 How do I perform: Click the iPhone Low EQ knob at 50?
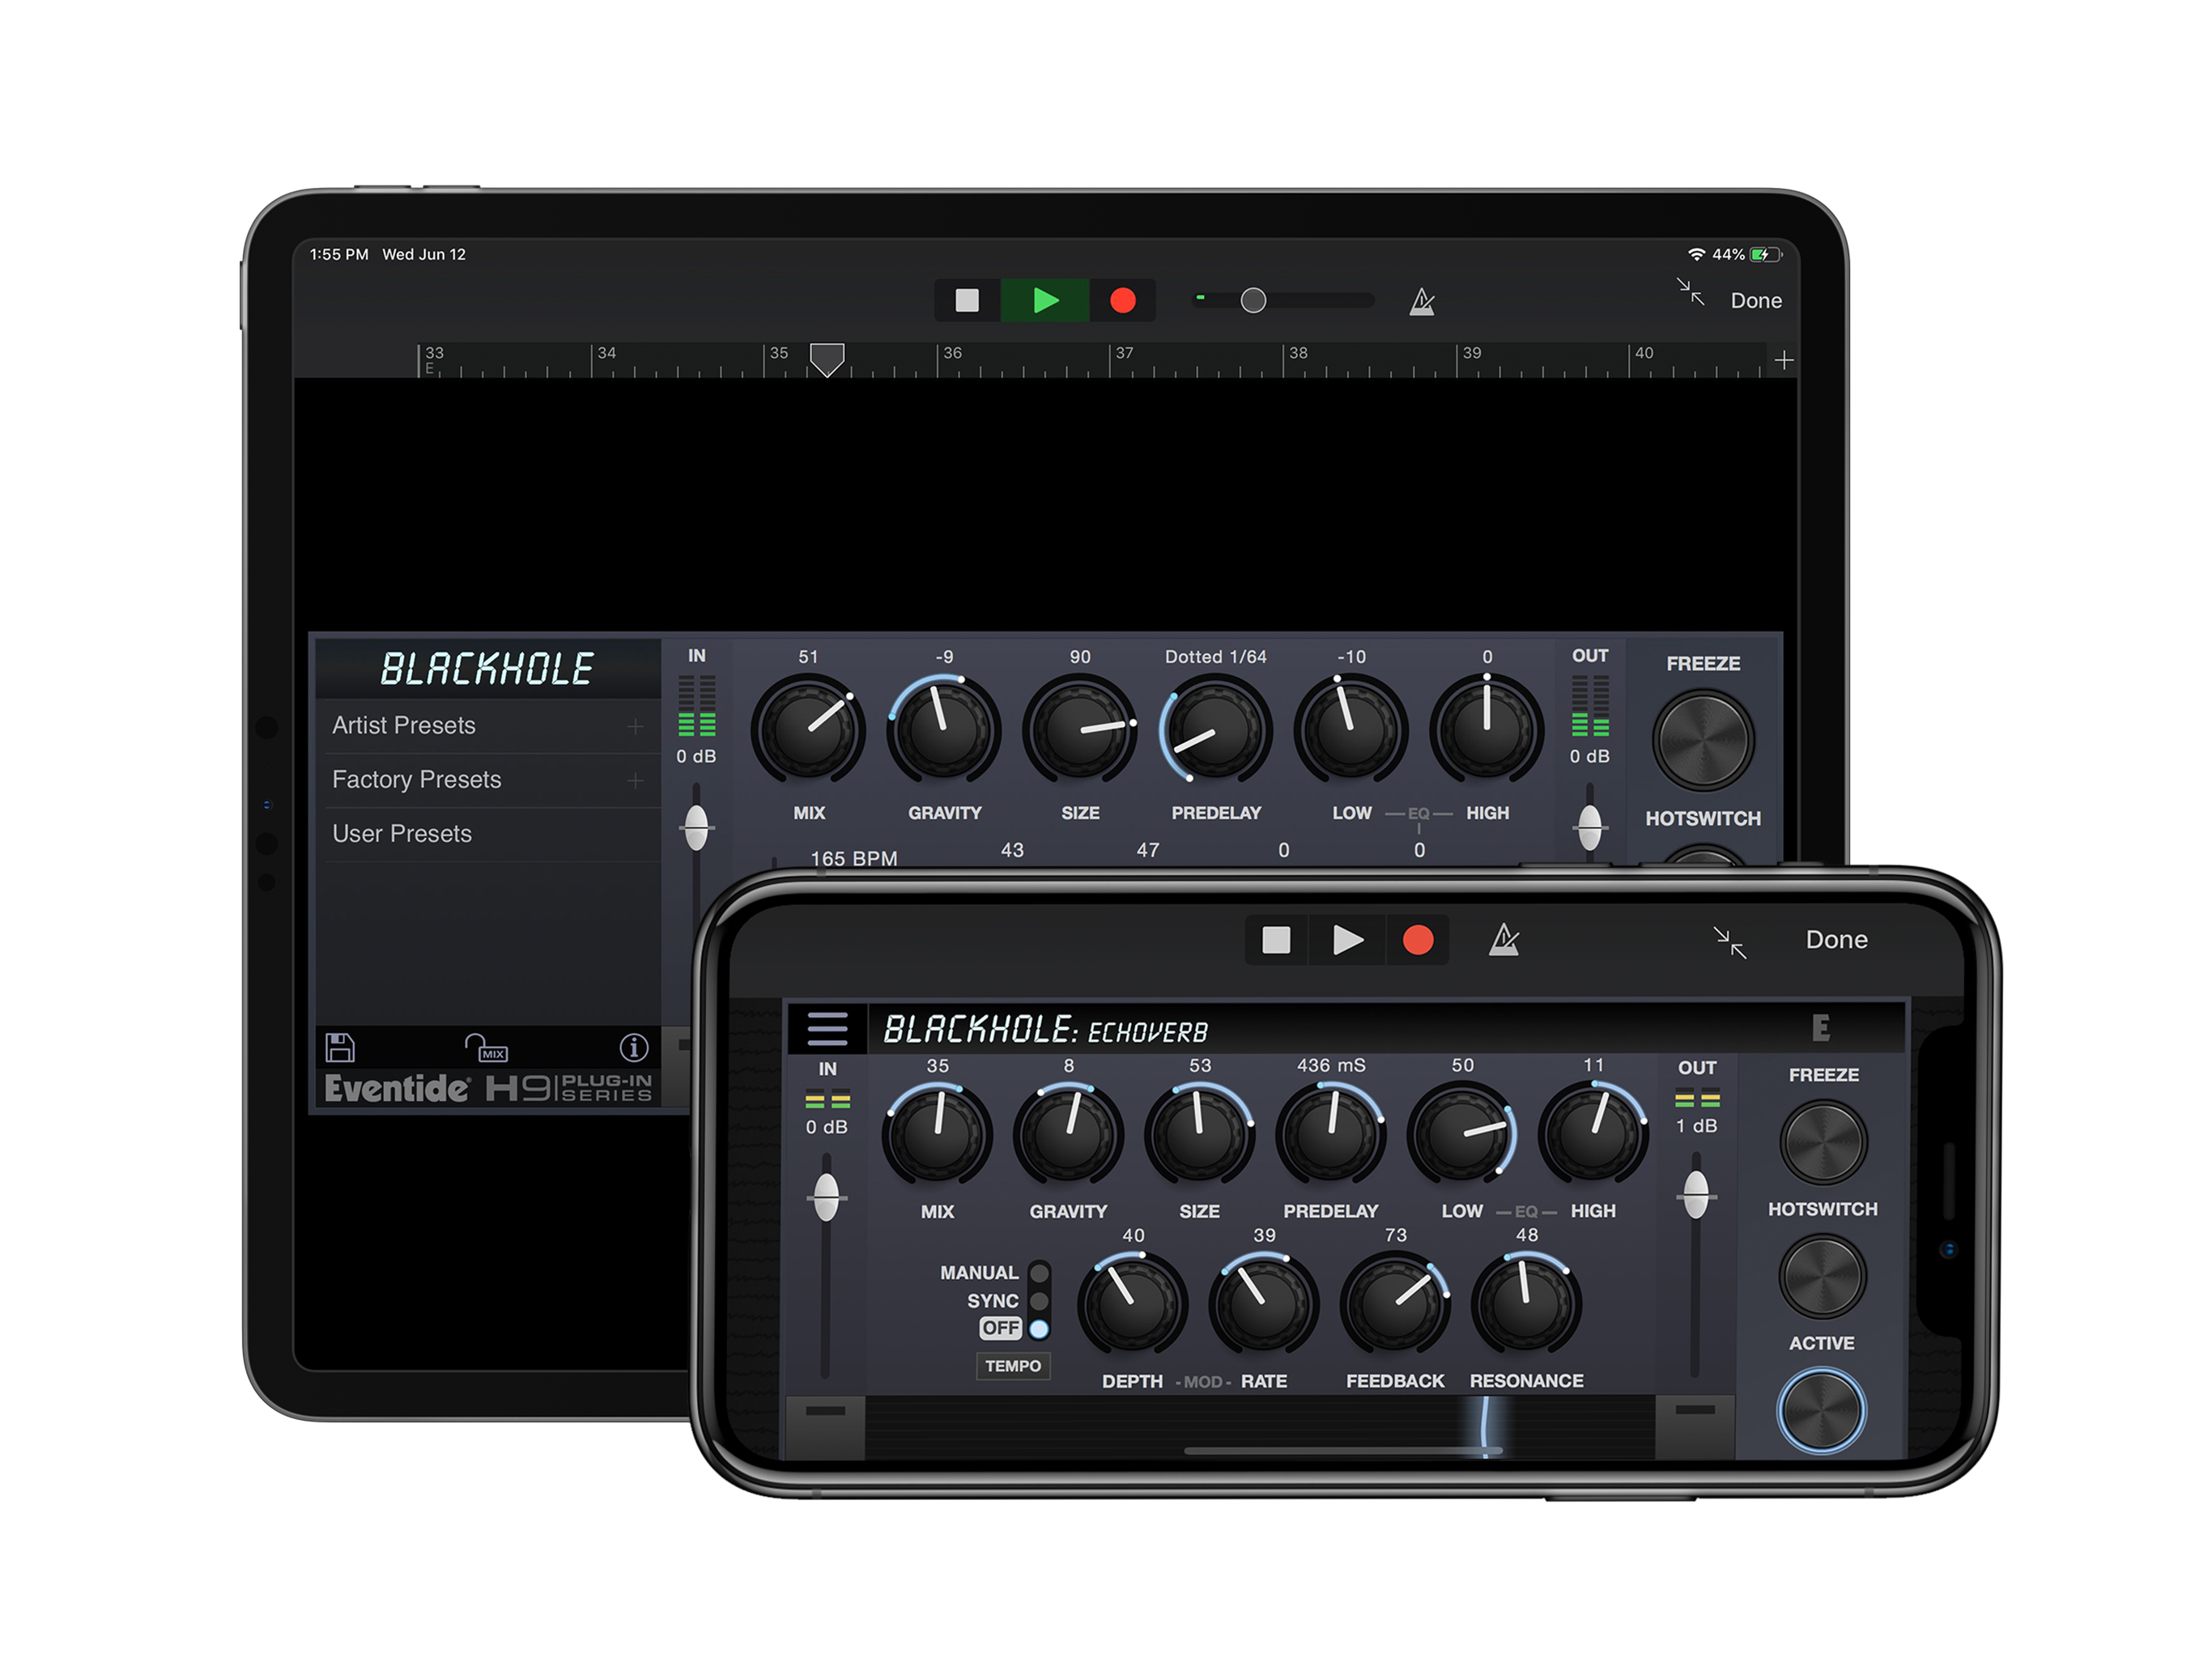click(1462, 1135)
